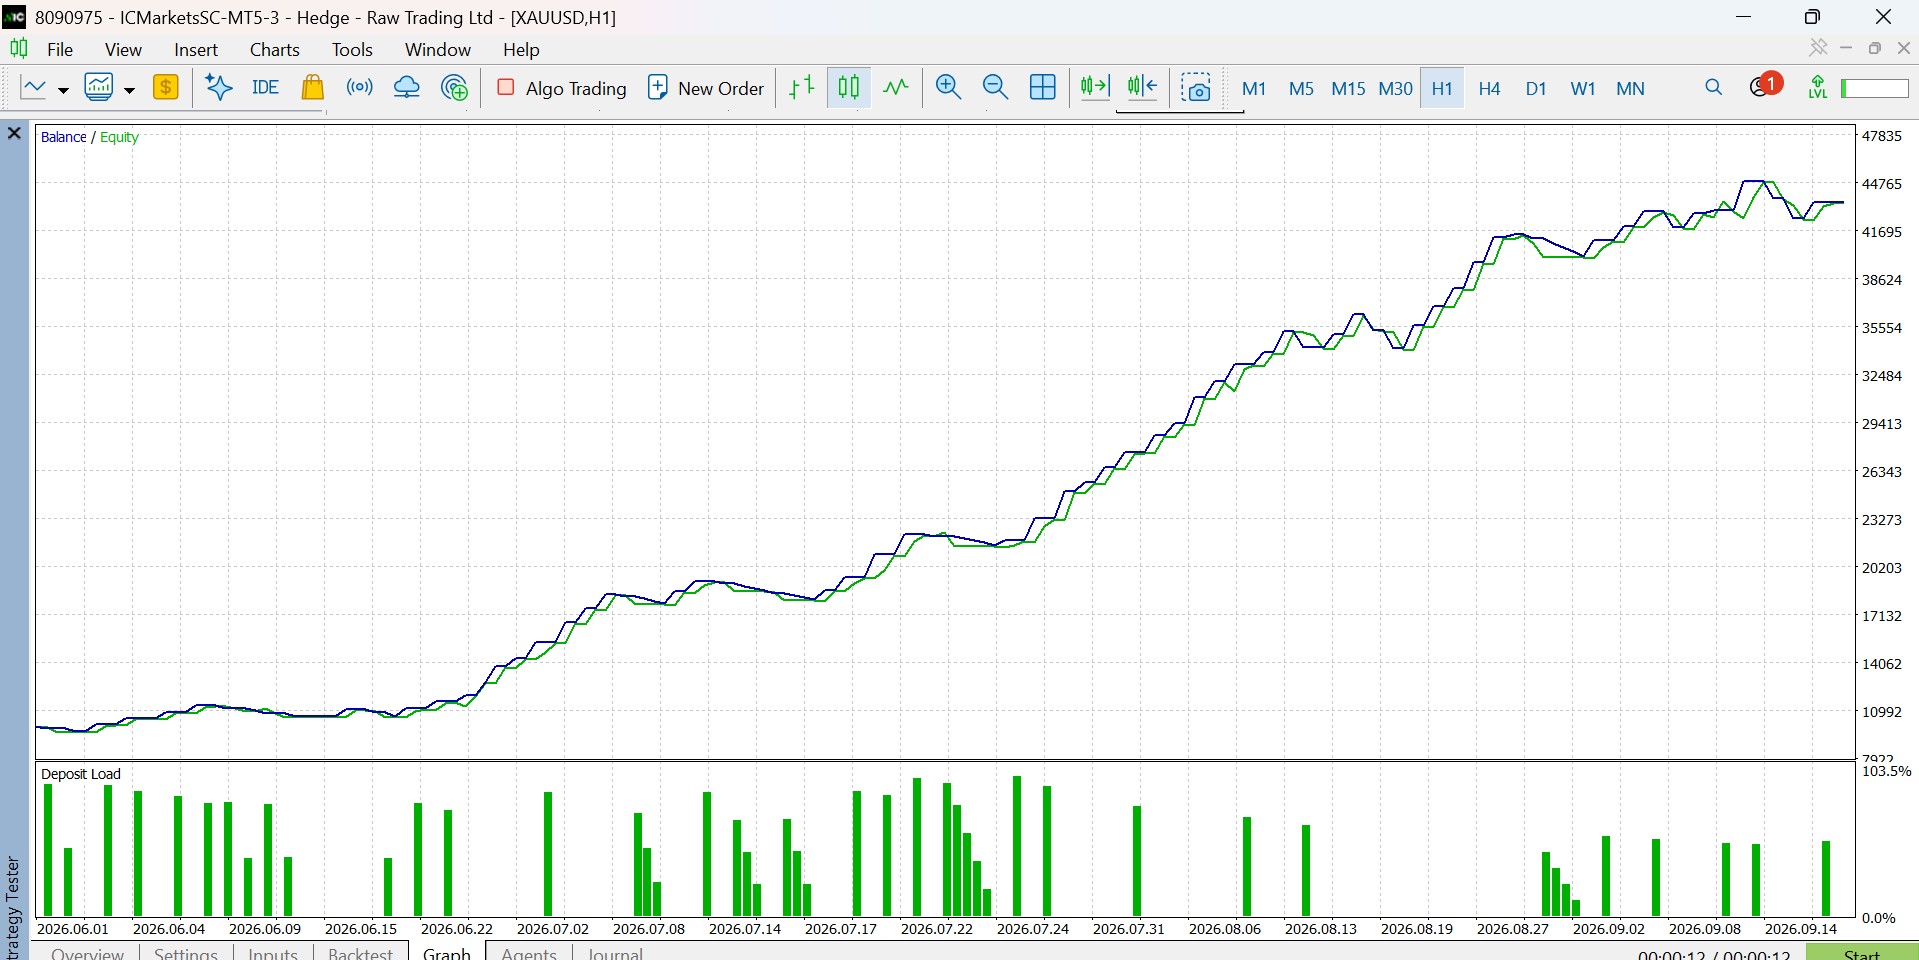
Task: Take a chart screenshot with the camera icon
Action: (x=1196, y=88)
